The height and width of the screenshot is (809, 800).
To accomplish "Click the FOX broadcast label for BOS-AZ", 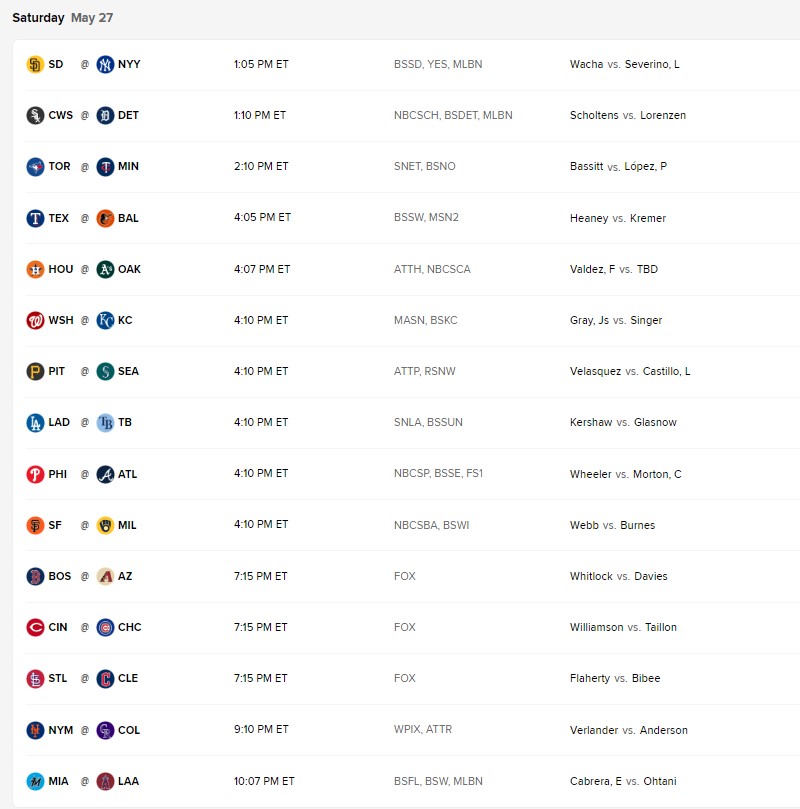I will [x=405, y=576].
